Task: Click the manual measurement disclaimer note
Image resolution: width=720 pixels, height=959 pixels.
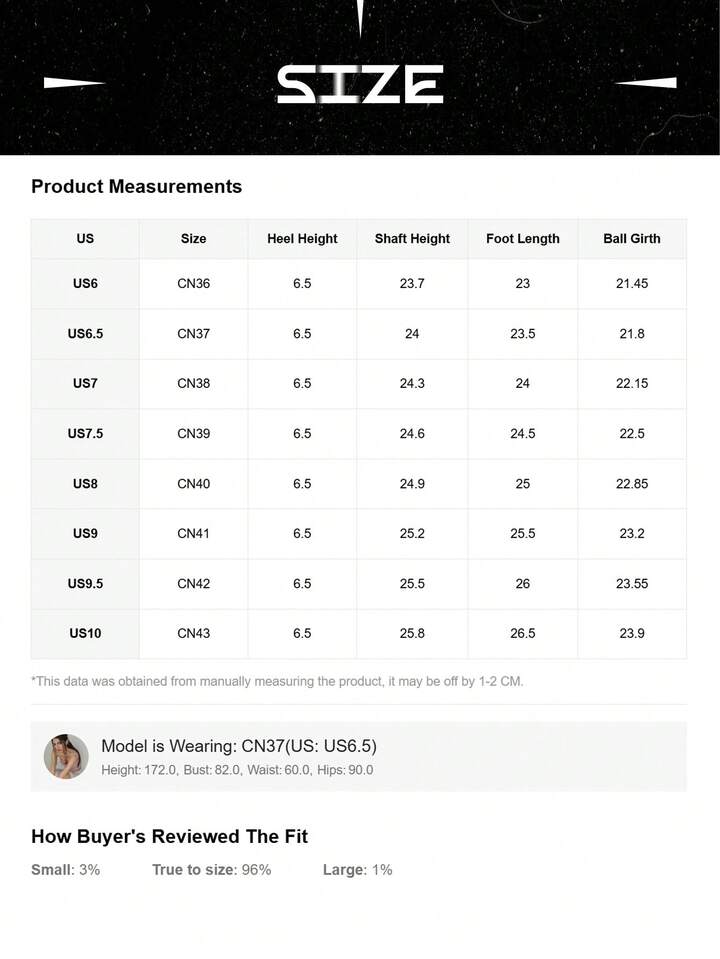Action: pyautogui.click(x=277, y=682)
